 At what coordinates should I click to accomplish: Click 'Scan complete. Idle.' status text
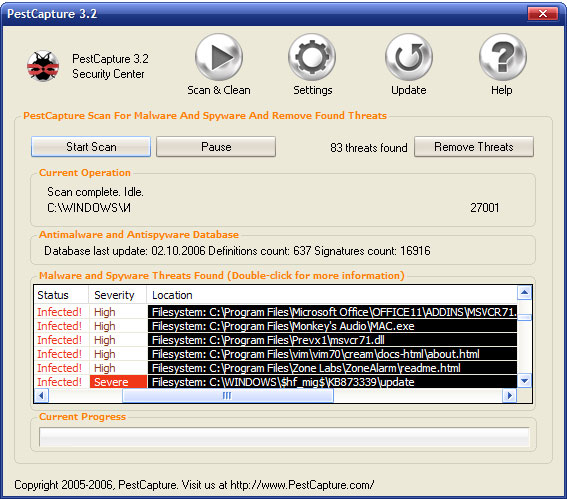point(95,192)
